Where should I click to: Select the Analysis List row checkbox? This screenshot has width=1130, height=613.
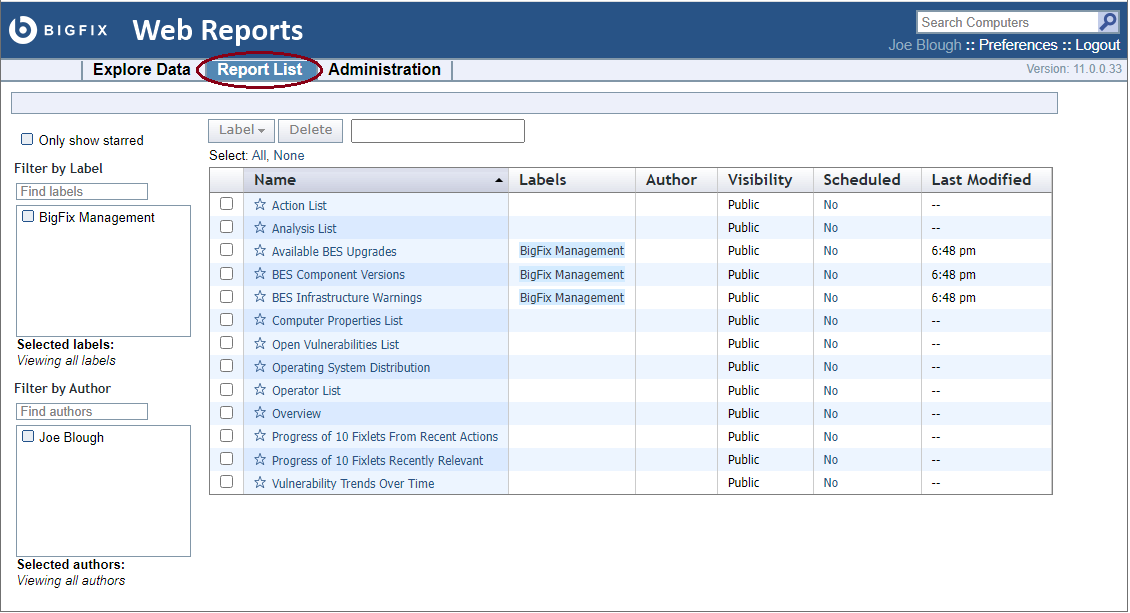pyautogui.click(x=226, y=227)
